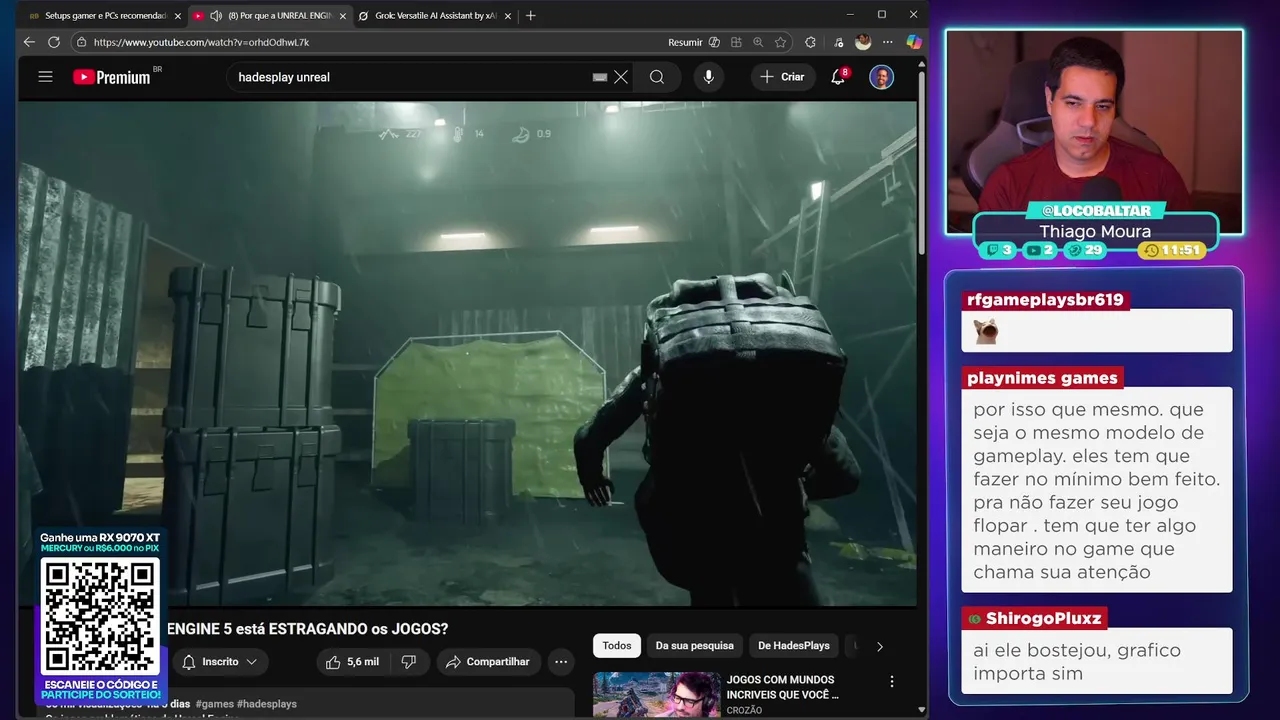Click the site lock icon in address bar
Viewport: 1280px width, 720px height.
(x=80, y=42)
